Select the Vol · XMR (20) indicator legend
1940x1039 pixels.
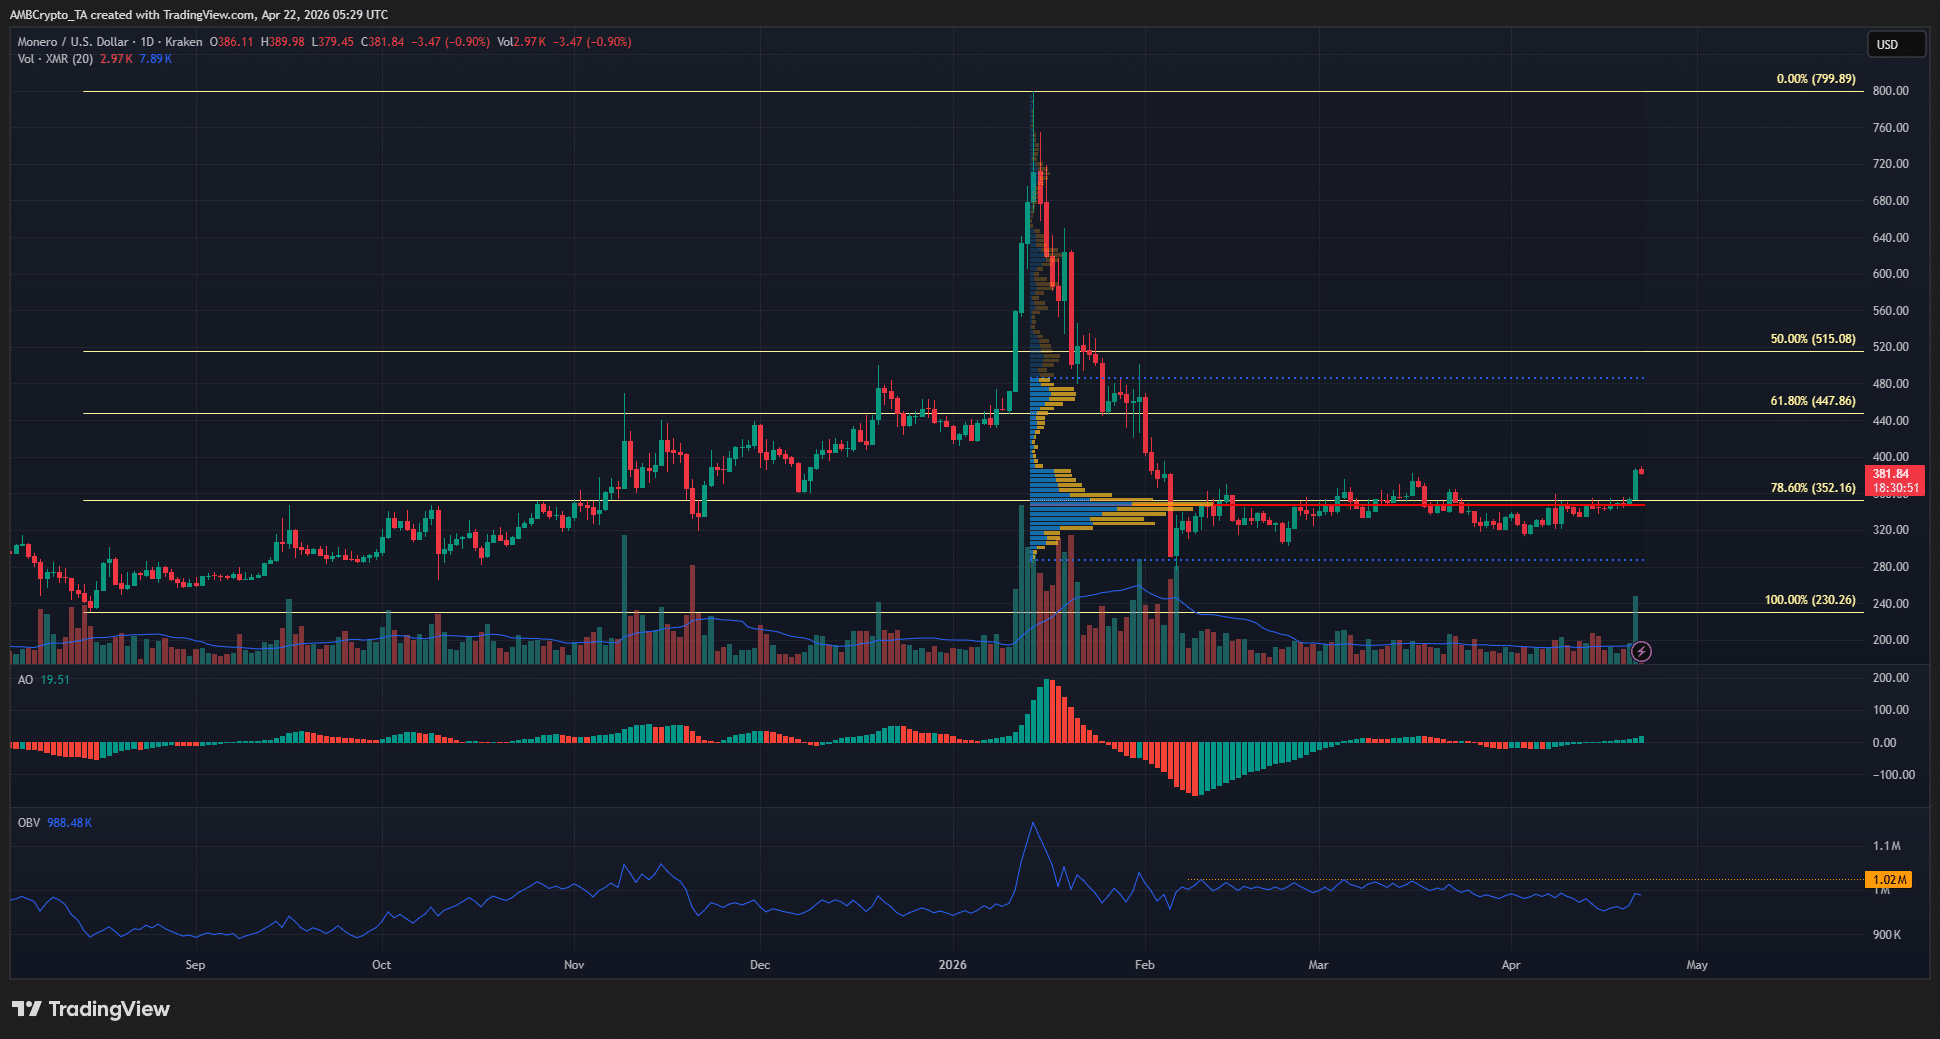click(55, 59)
